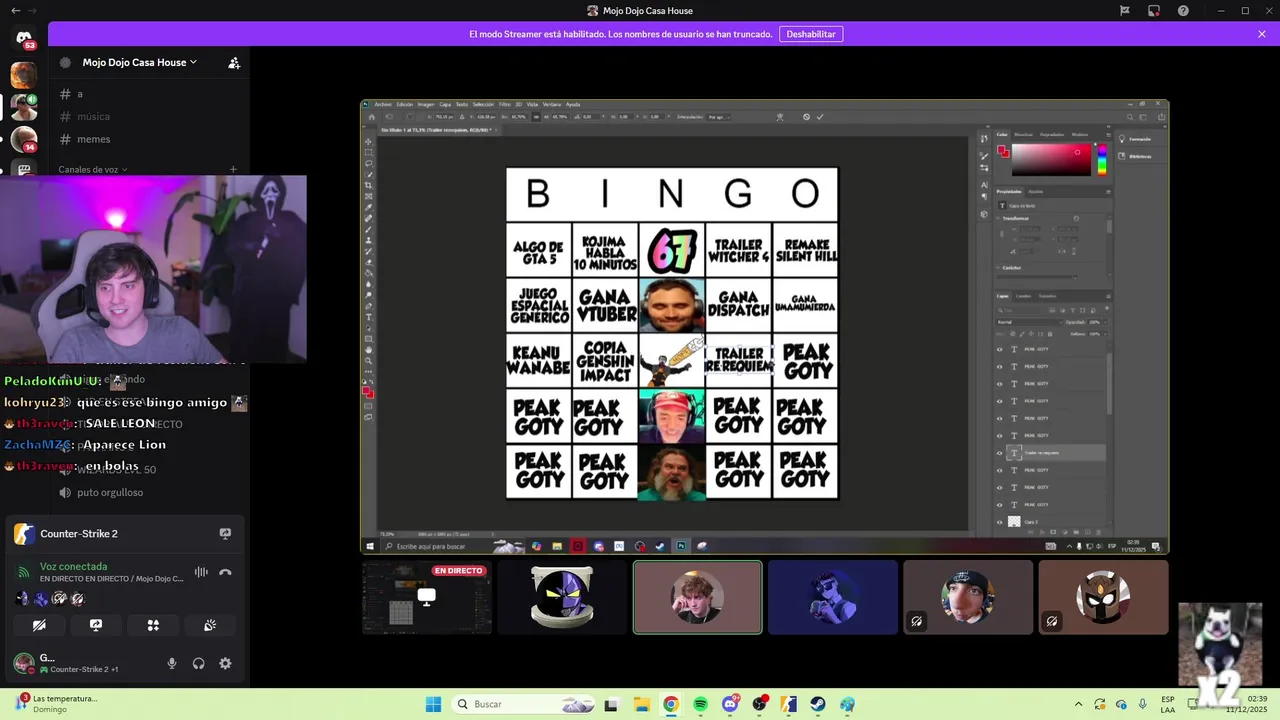Open Discord help question-mark icon
The width and height of the screenshot is (1280, 720).
[x=1183, y=11]
